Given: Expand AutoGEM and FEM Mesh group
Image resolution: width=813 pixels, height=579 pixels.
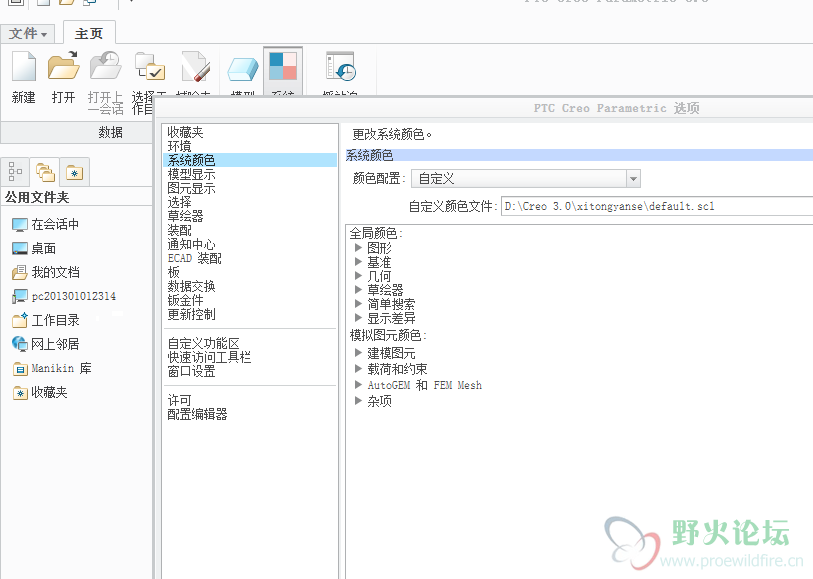Looking at the screenshot, I should (x=358, y=385).
